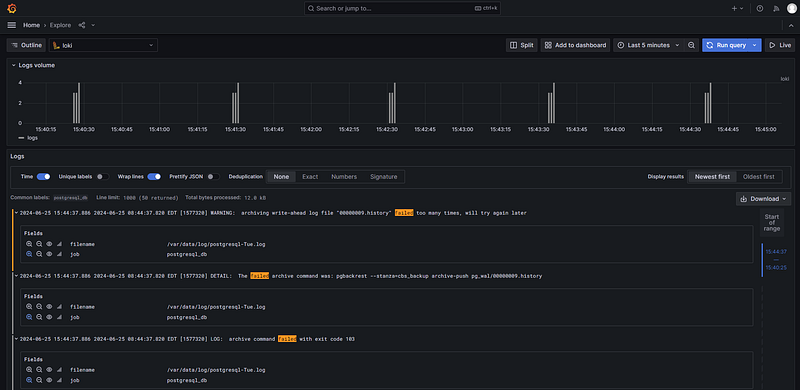Go to the Home breadcrumb
Image resolution: width=800 pixels, height=390 pixels.
pos(31,25)
